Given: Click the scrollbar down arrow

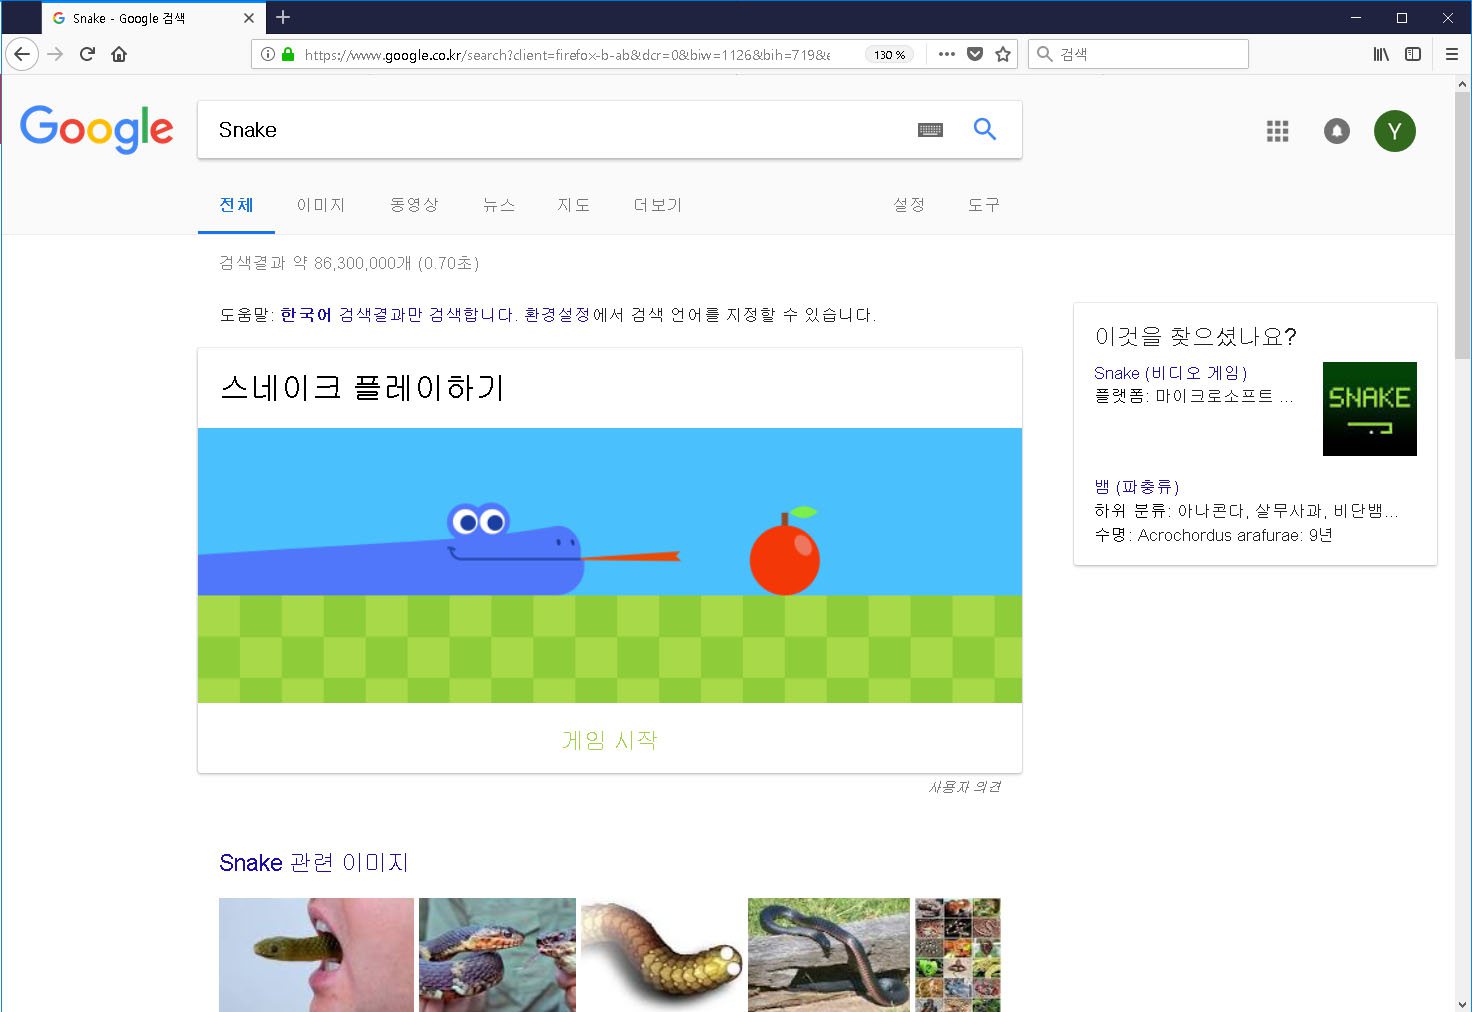Looking at the screenshot, I should click(x=1463, y=1003).
